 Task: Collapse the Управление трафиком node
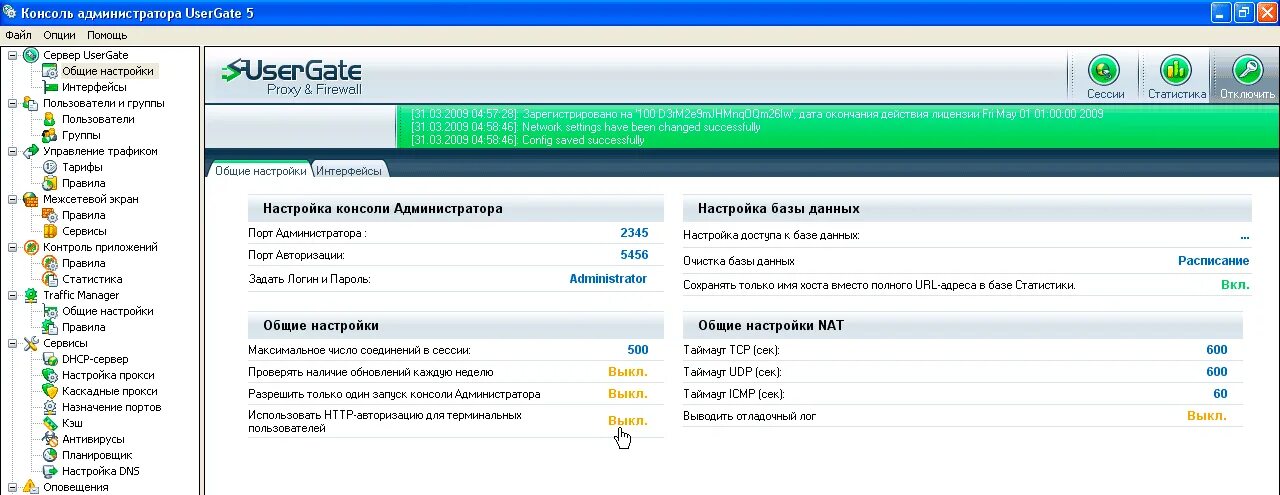coord(13,151)
